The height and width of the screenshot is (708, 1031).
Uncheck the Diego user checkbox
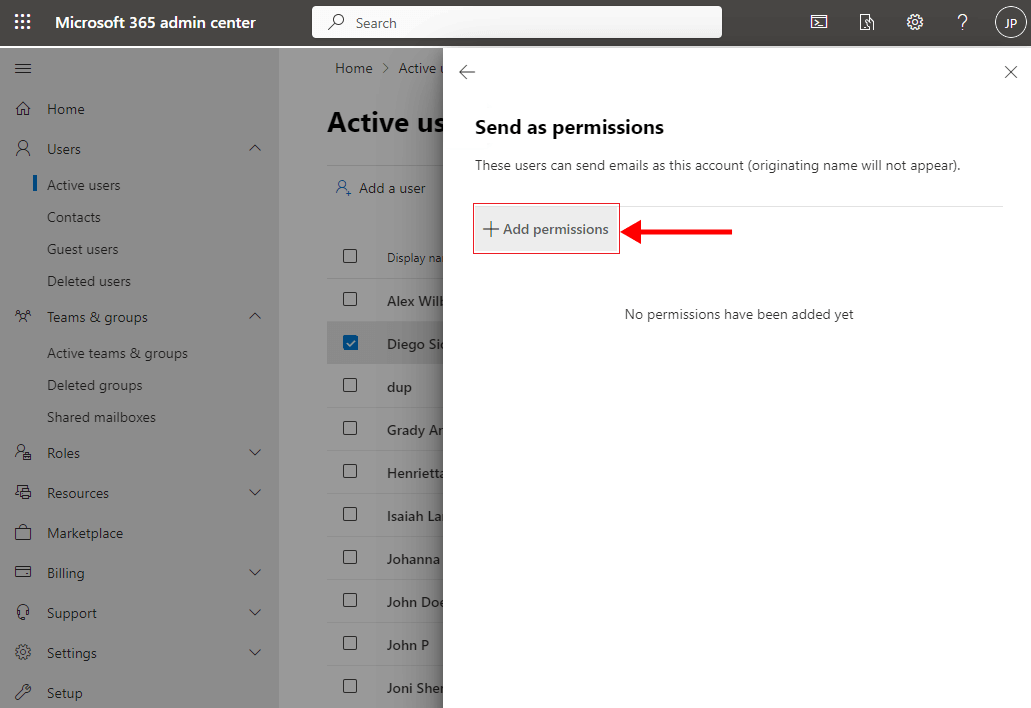coord(350,343)
